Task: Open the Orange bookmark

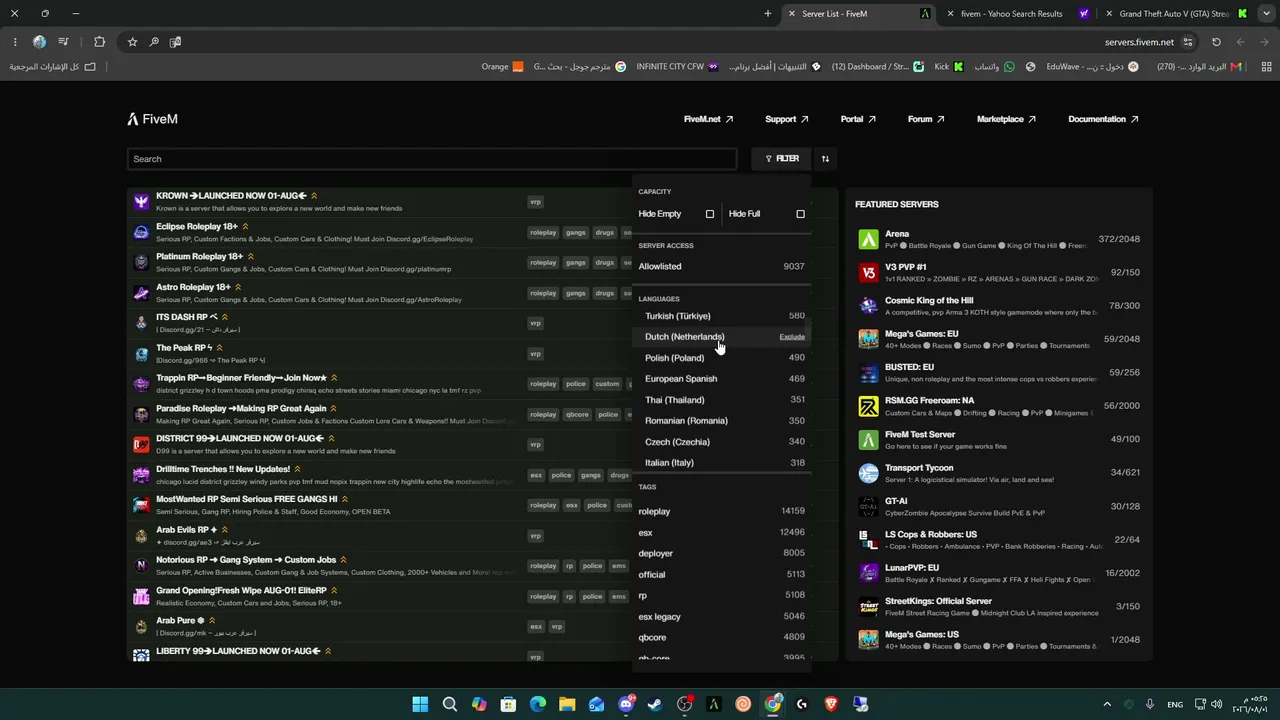Action: click(502, 67)
